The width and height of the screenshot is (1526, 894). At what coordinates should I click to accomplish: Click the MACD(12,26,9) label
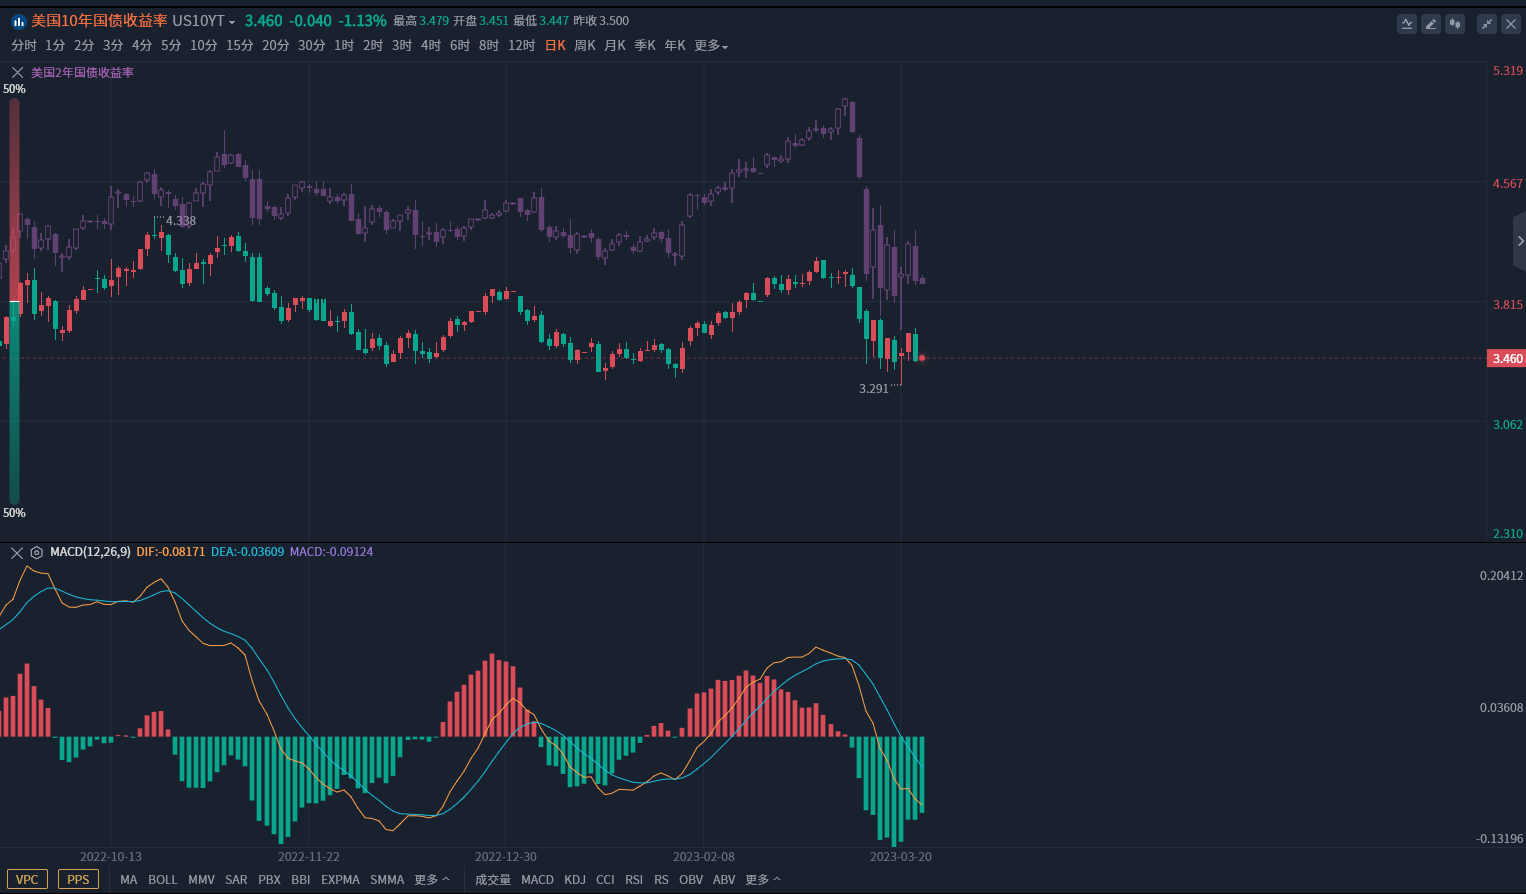pyautogui.click(x=90, y=552)
